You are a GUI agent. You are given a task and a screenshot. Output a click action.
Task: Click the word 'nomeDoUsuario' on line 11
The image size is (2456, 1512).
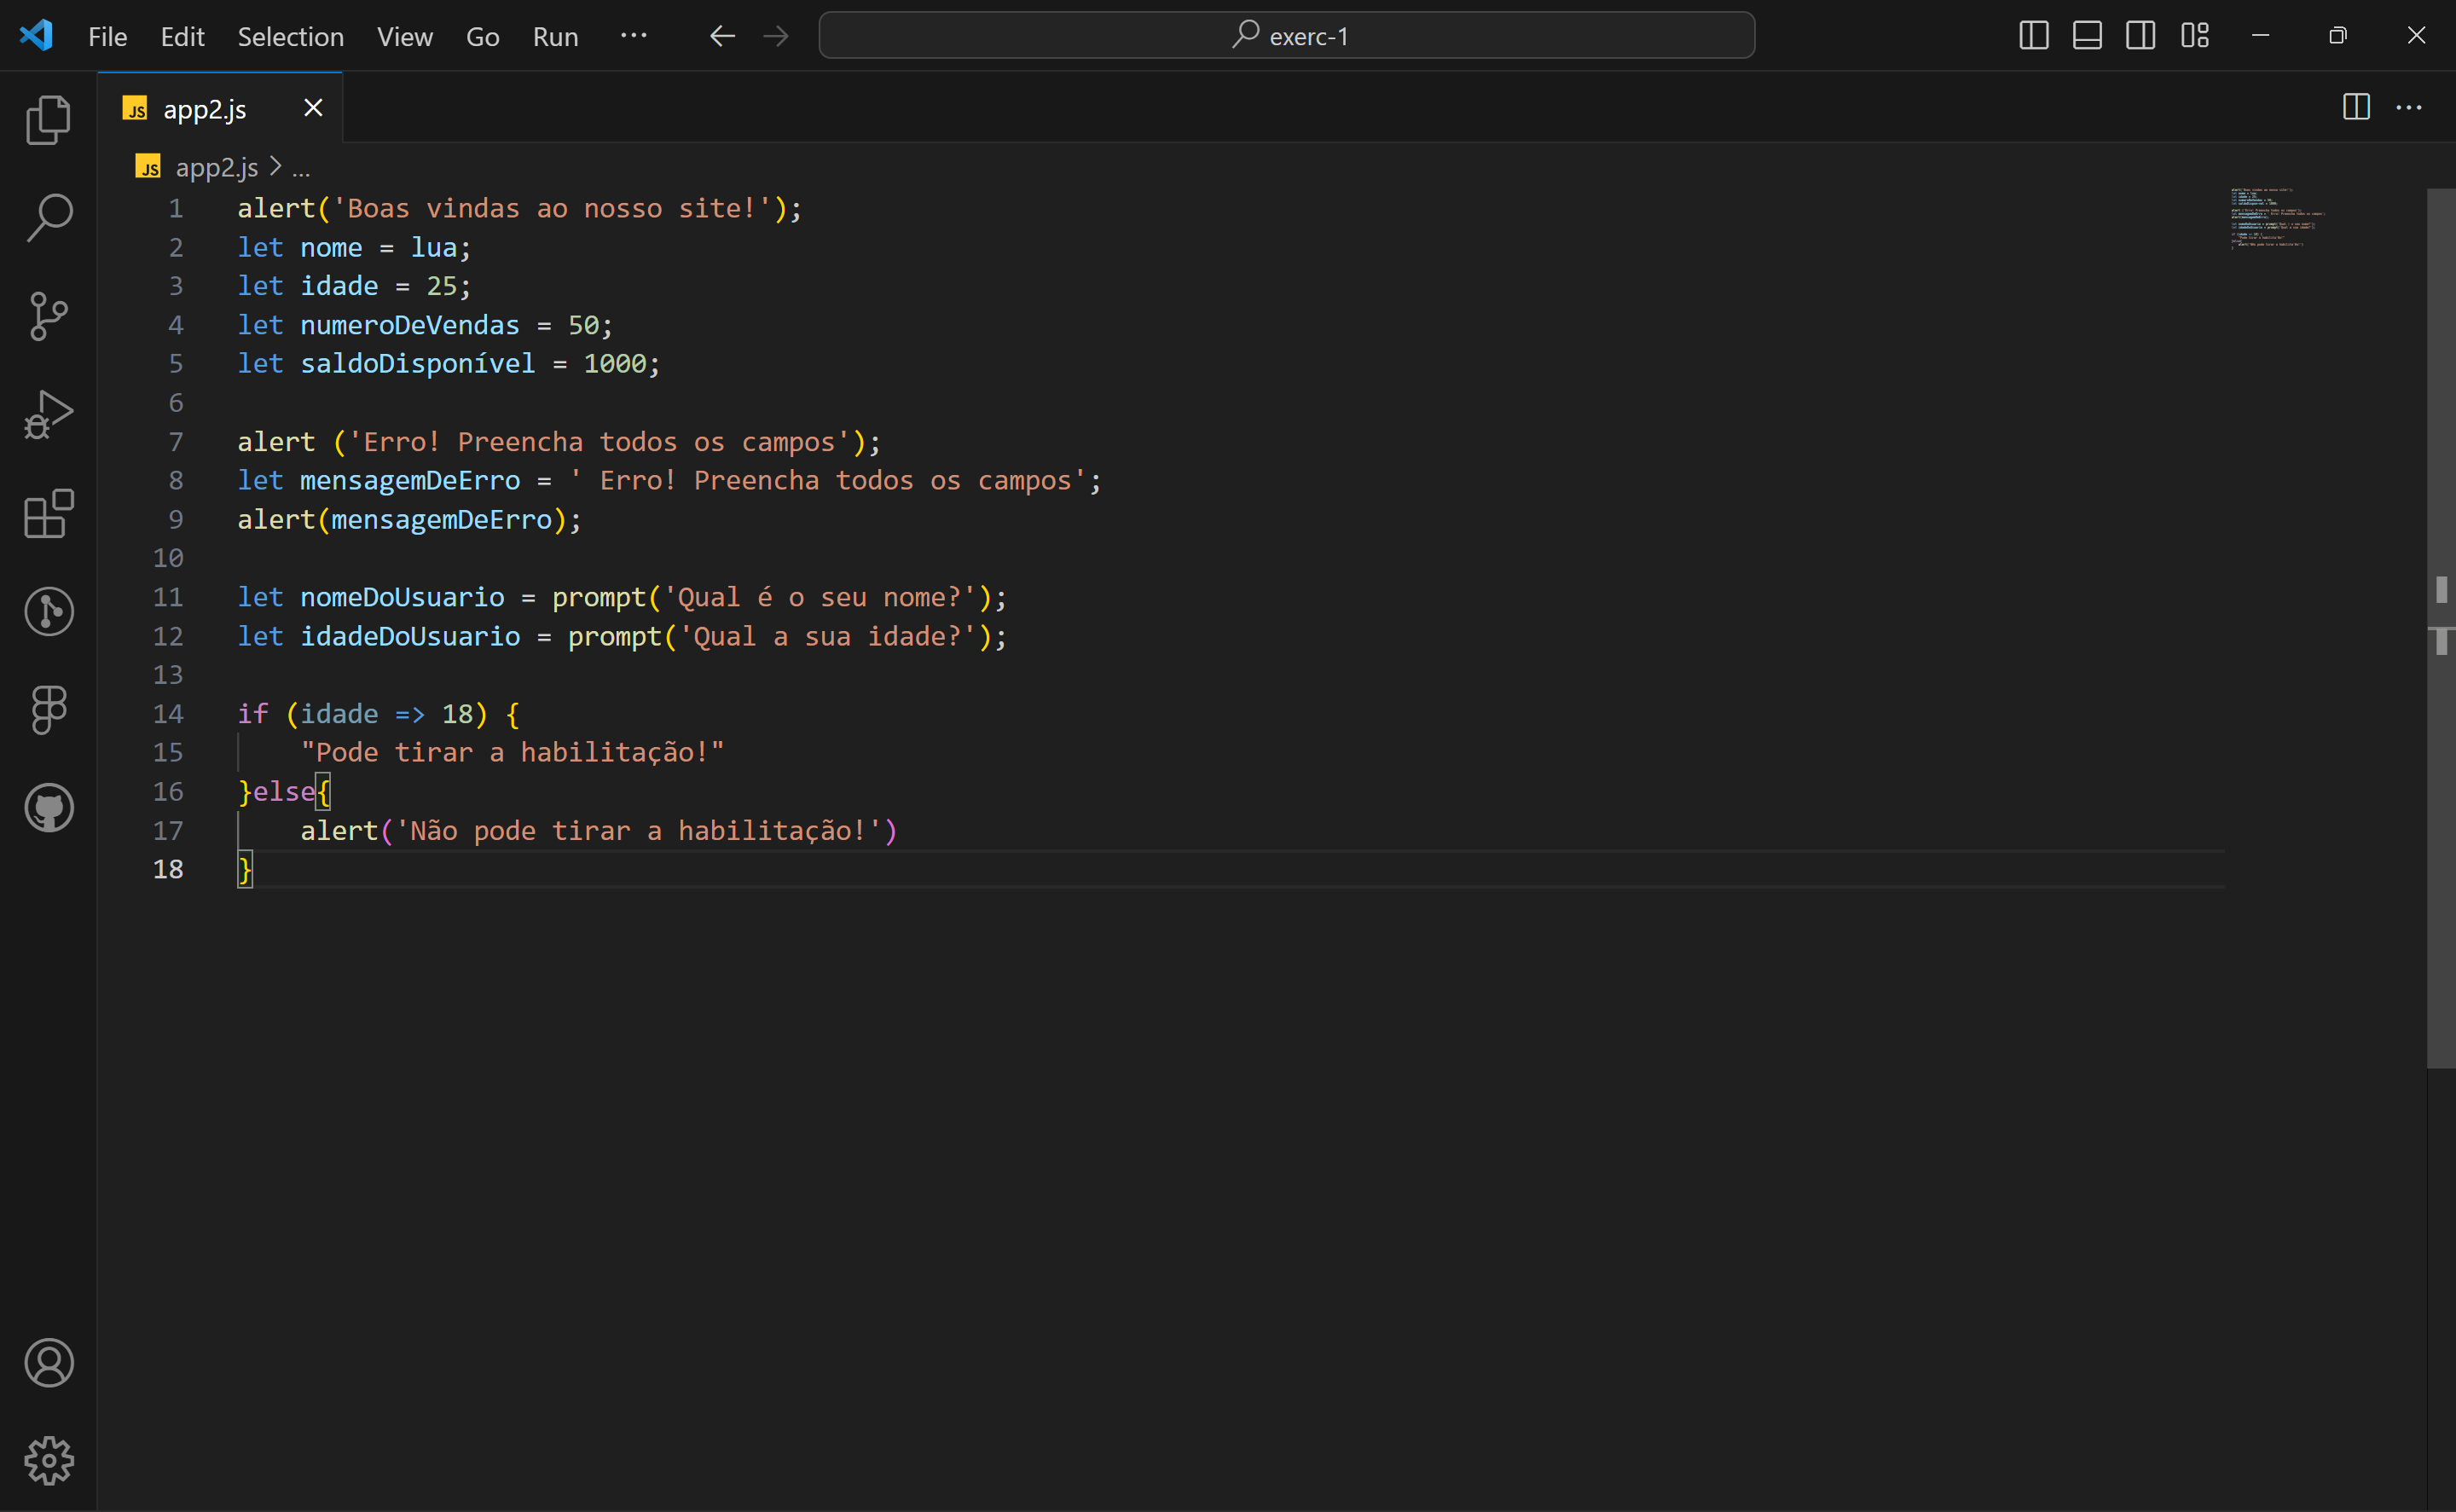click(402, 597)
